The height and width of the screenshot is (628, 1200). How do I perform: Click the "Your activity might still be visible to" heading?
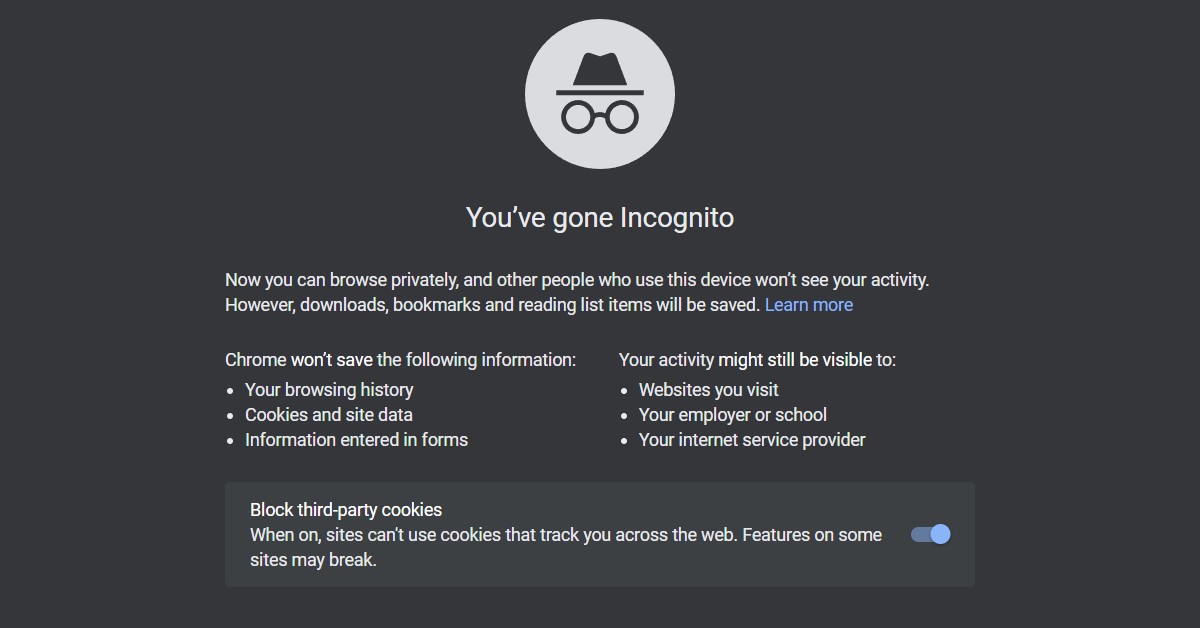tap(757, 360)
